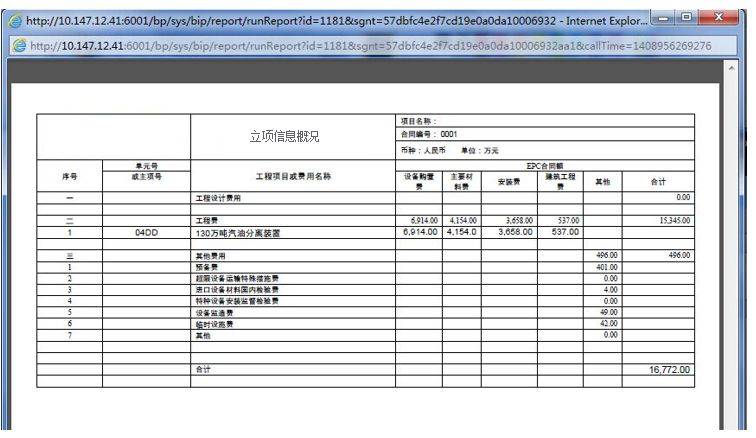The height and width of the screenshot is (438, 756).
Task: Maximize the Internet Explorer window
Action: (687, 17)
